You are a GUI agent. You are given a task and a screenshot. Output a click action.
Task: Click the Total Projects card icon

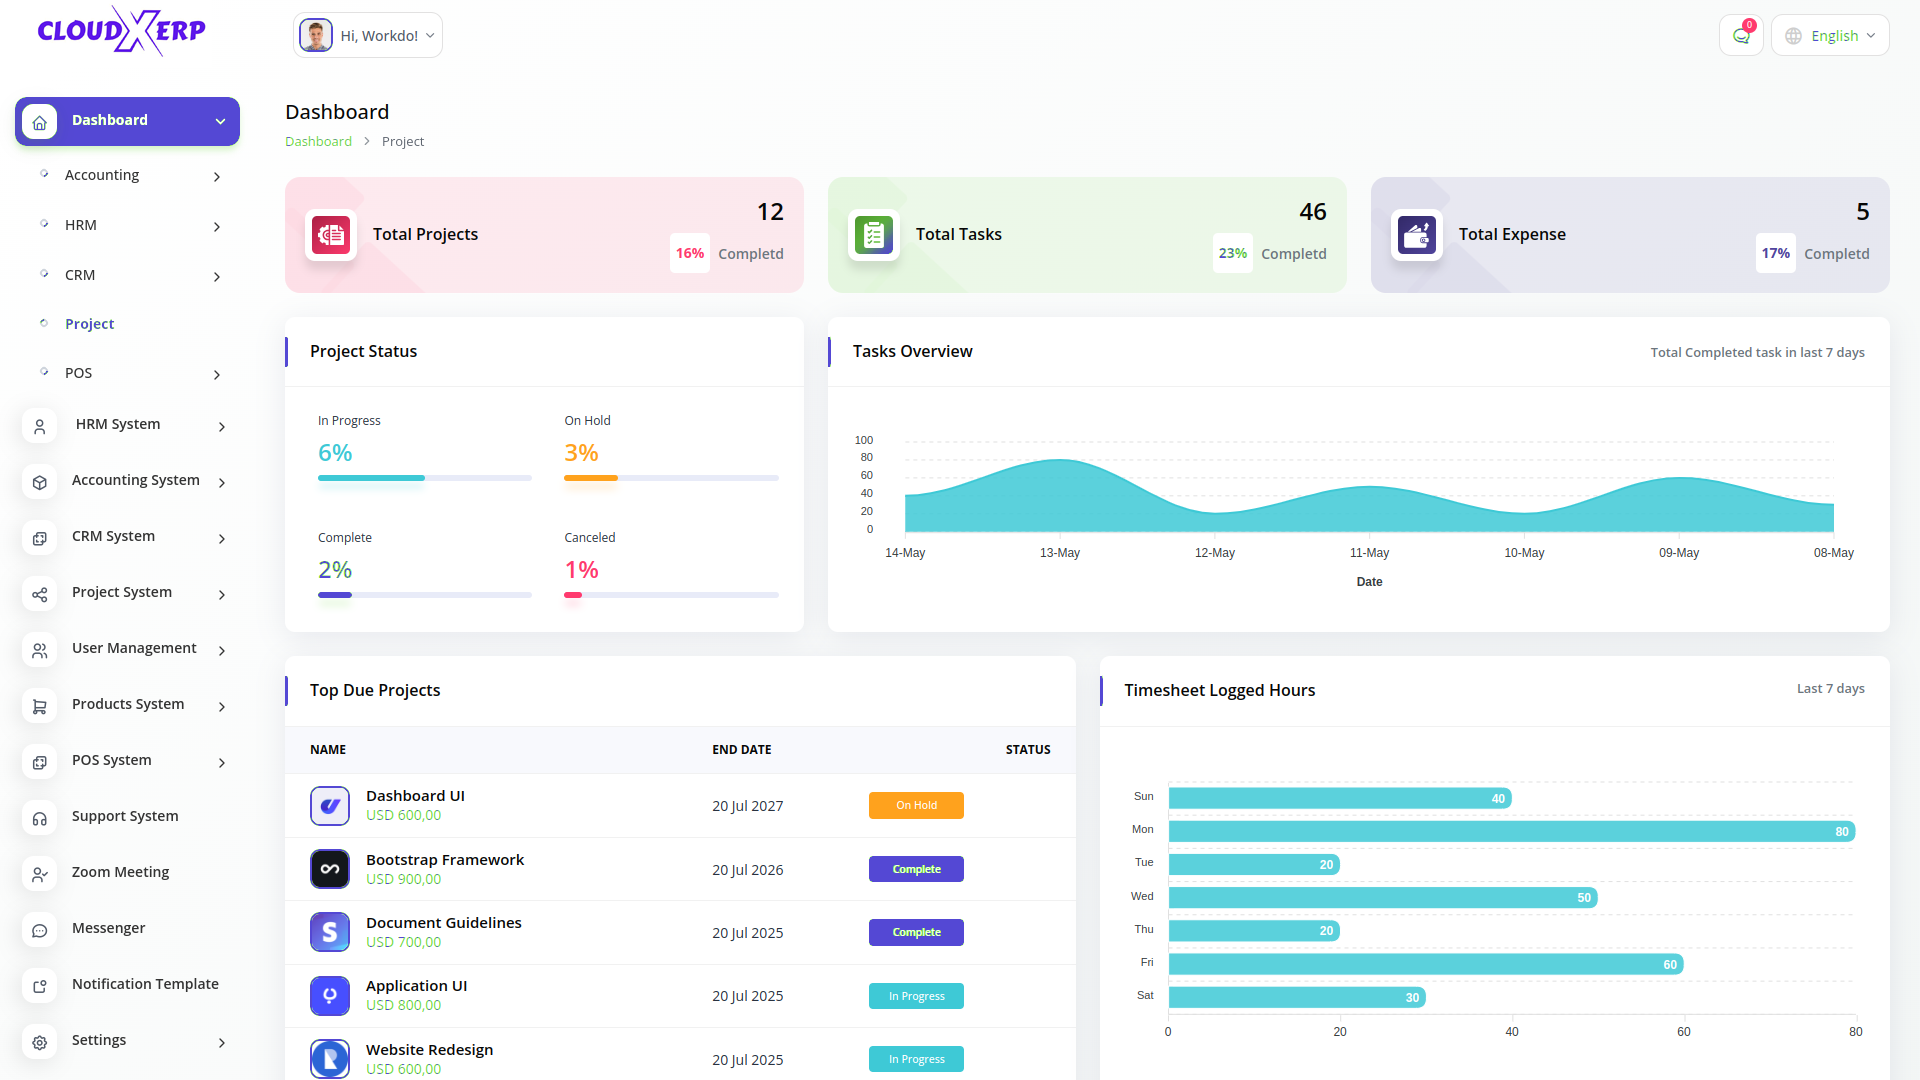point(331,235)
